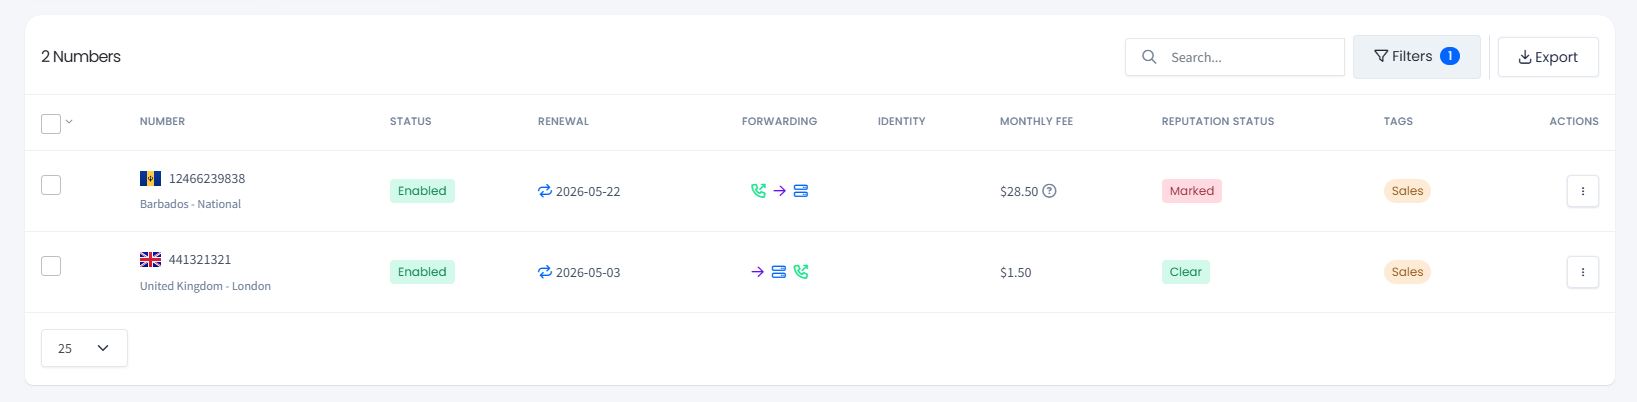Click the Clear reputation status badge
The width and height of the screenshot is (1637, 402).
click(x=1186, y=272)
